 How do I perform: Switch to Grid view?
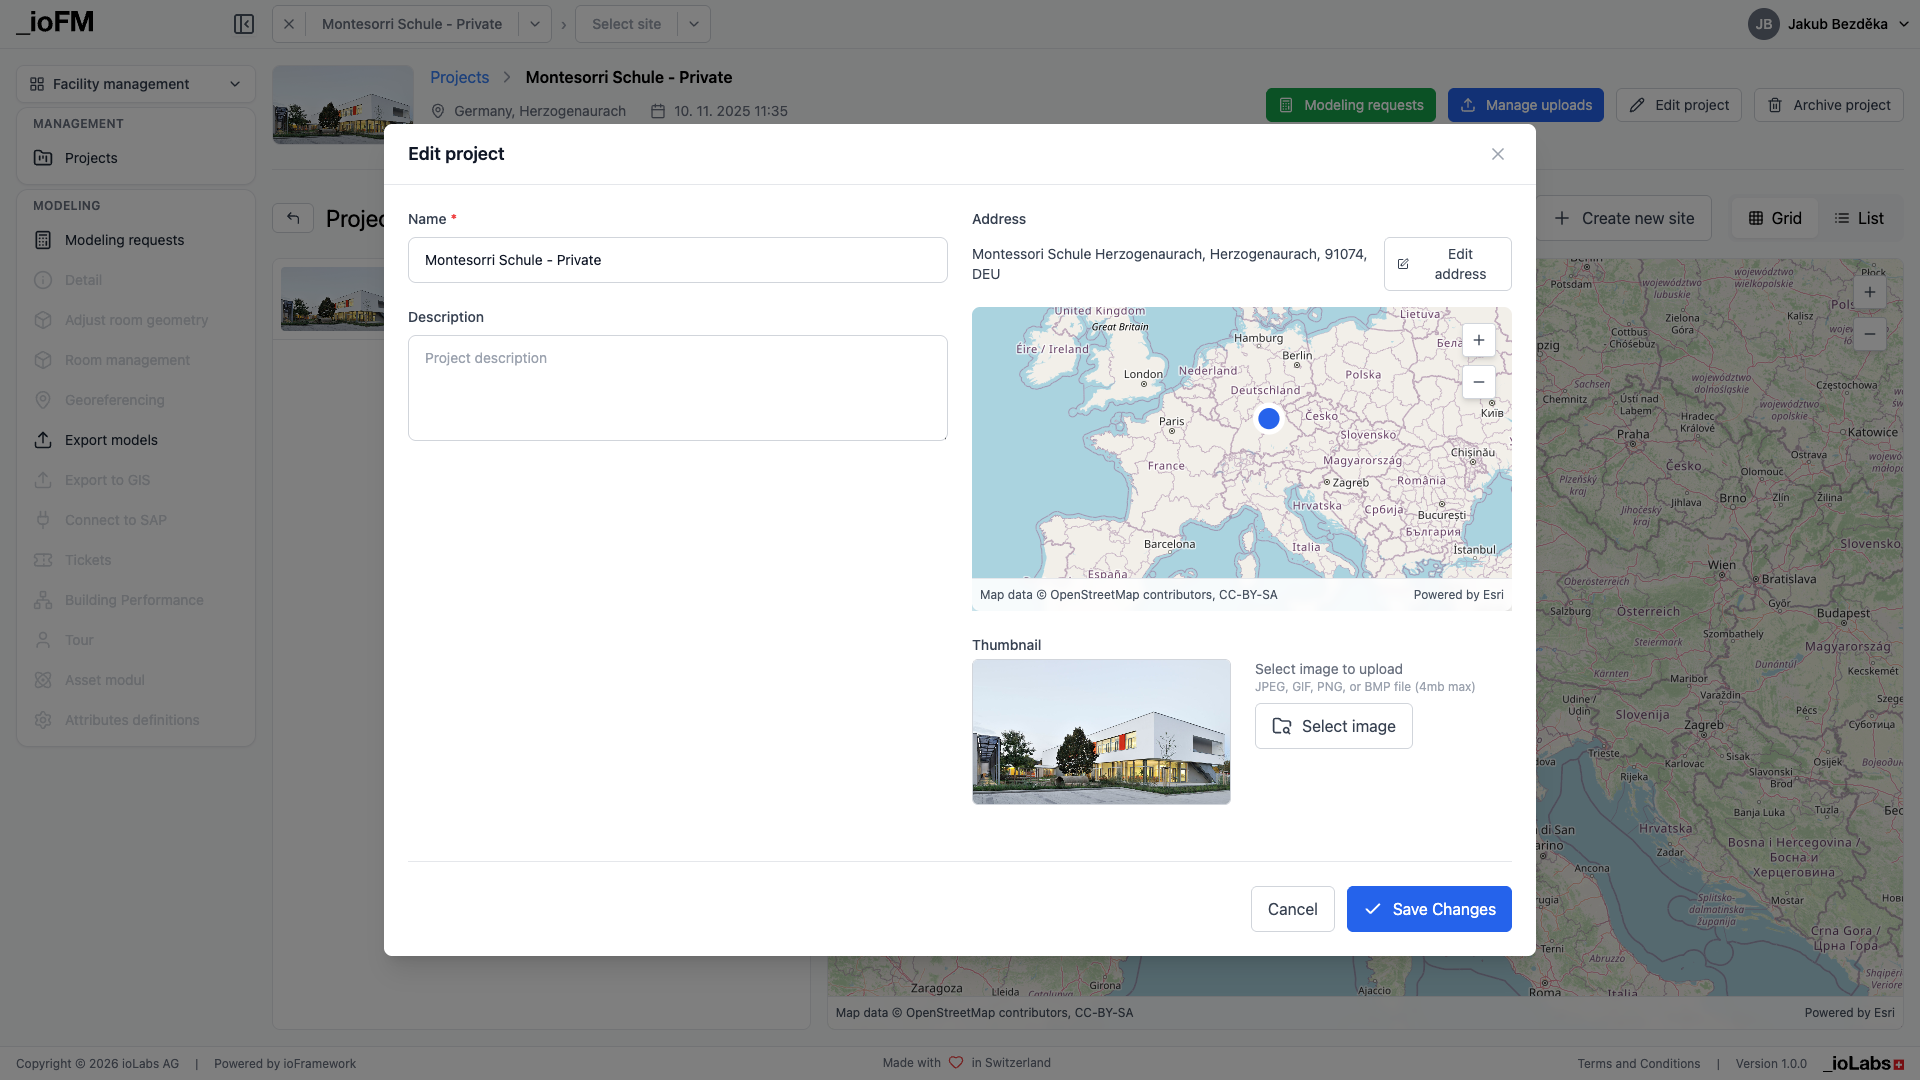click(1775, 218)
